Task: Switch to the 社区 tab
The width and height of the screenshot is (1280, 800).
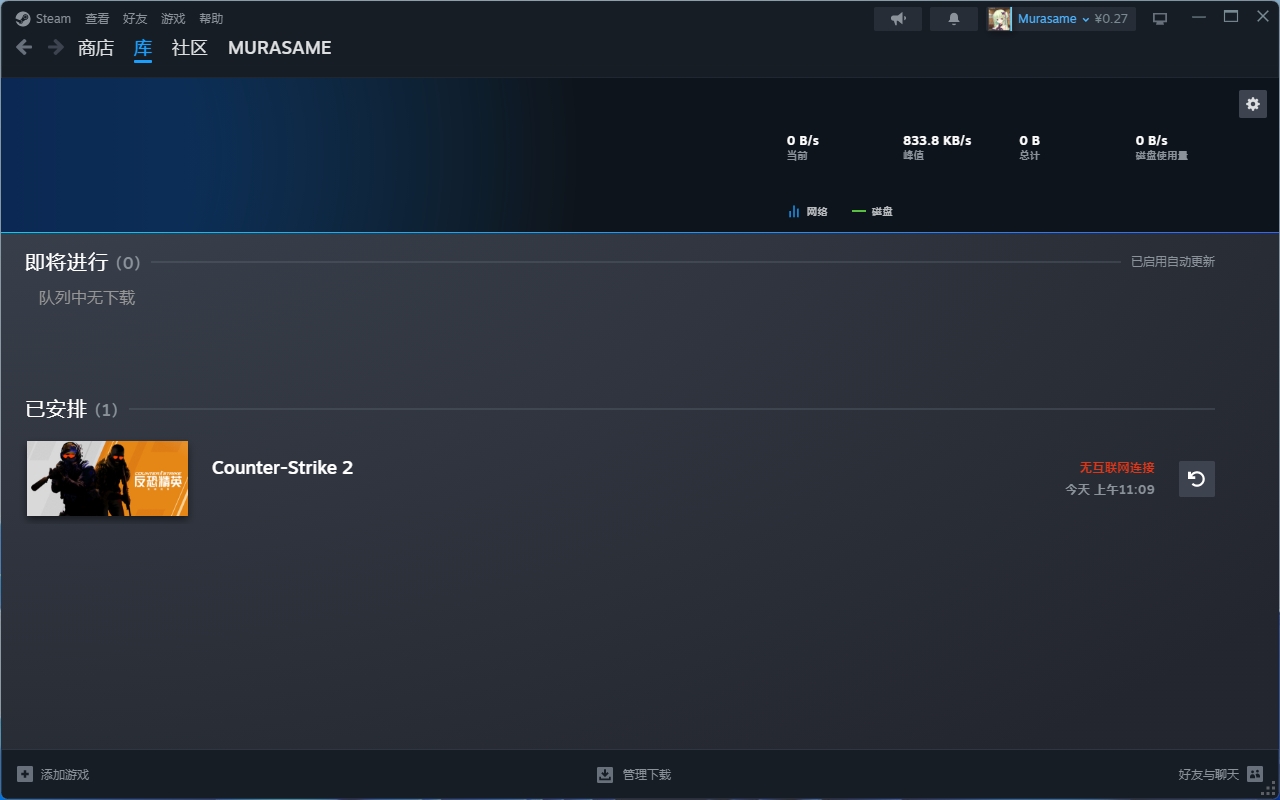Action: click(190, 48)
